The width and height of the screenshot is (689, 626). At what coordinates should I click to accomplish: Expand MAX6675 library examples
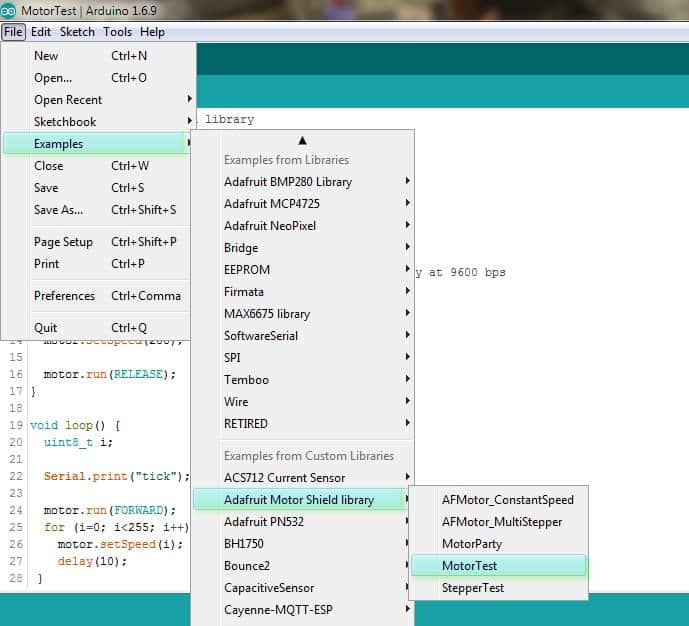(x=303, y=314)
